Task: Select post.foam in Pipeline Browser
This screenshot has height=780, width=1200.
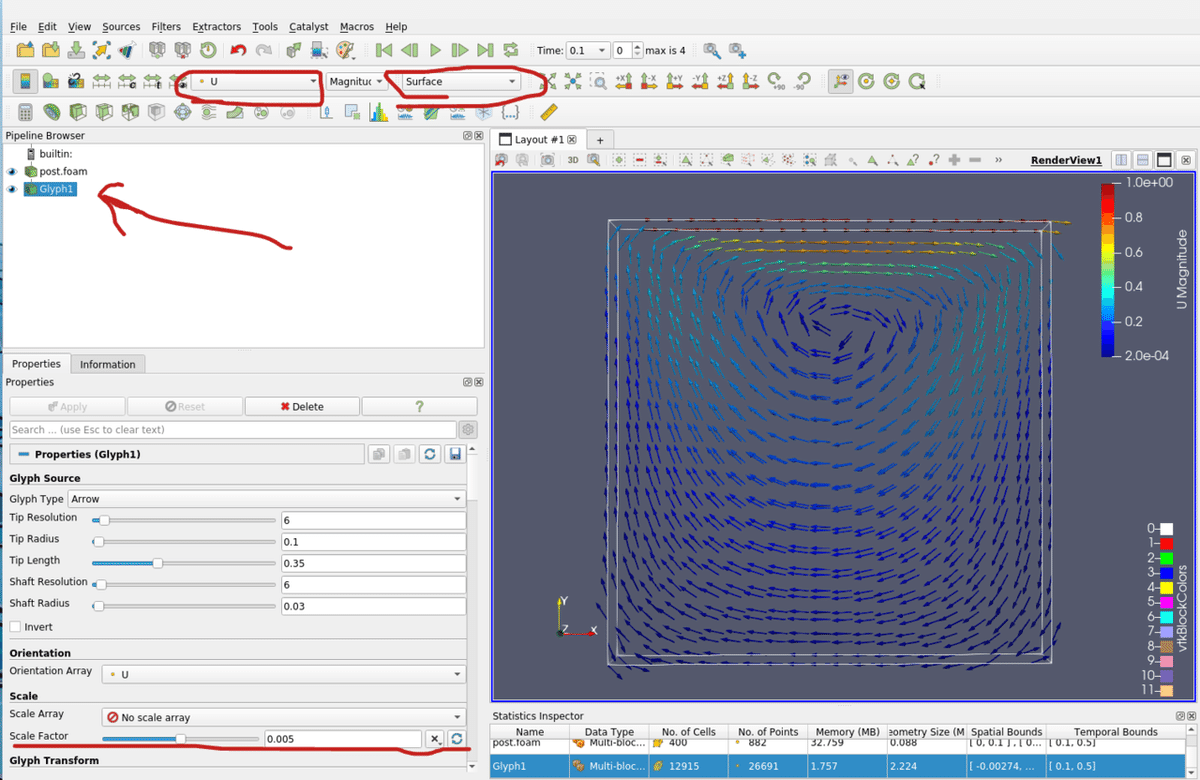Action: pyautogui.click(x=63, y=171)
